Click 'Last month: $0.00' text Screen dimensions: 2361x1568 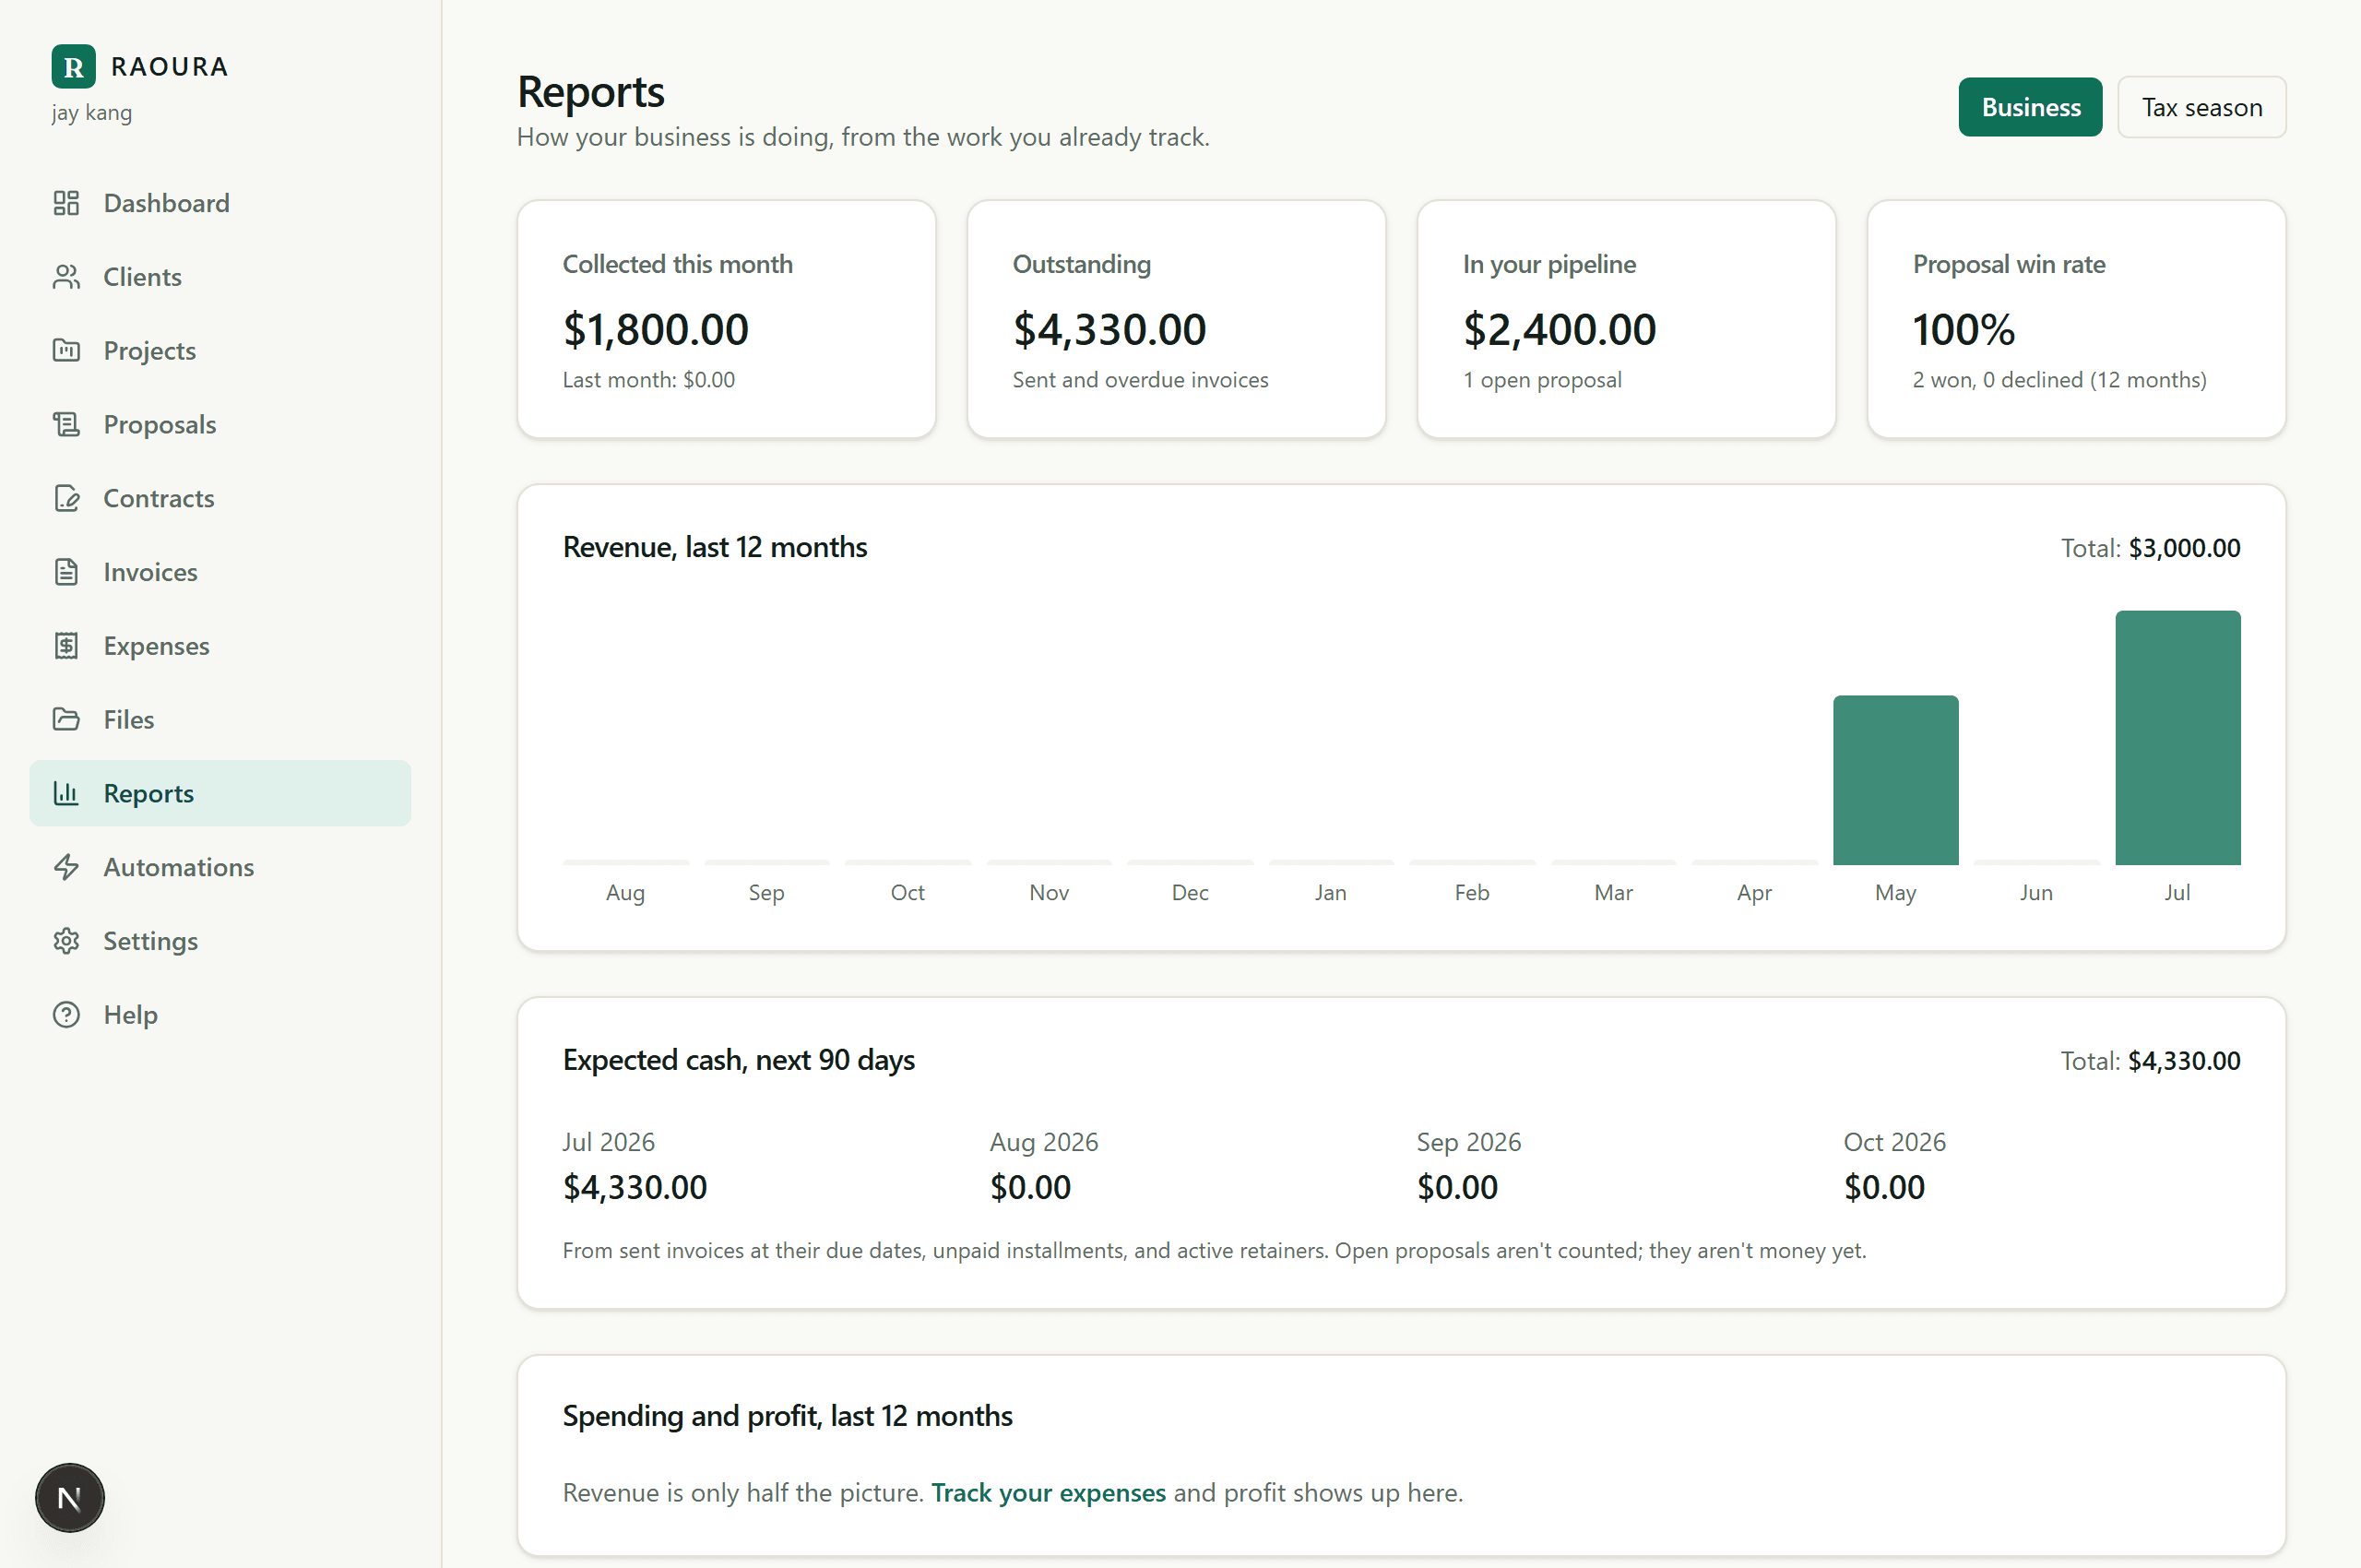point(648,380)
